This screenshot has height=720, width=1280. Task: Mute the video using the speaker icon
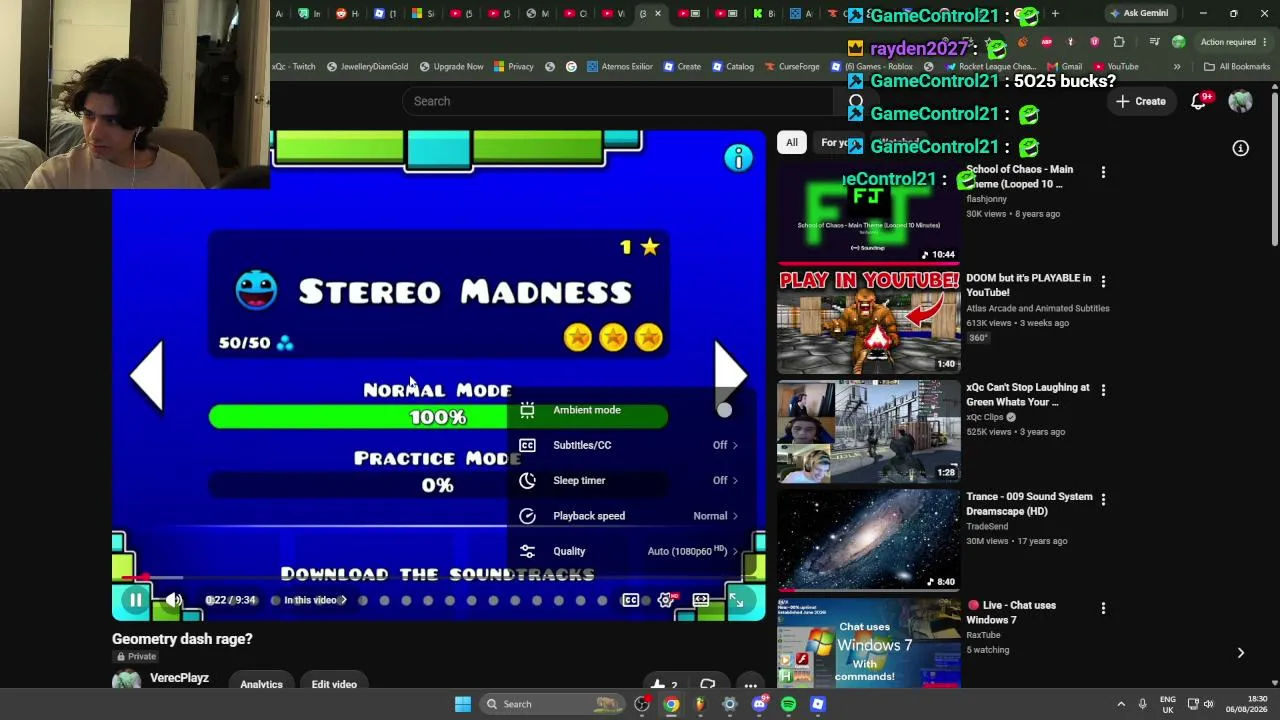(x=174, y=600)
